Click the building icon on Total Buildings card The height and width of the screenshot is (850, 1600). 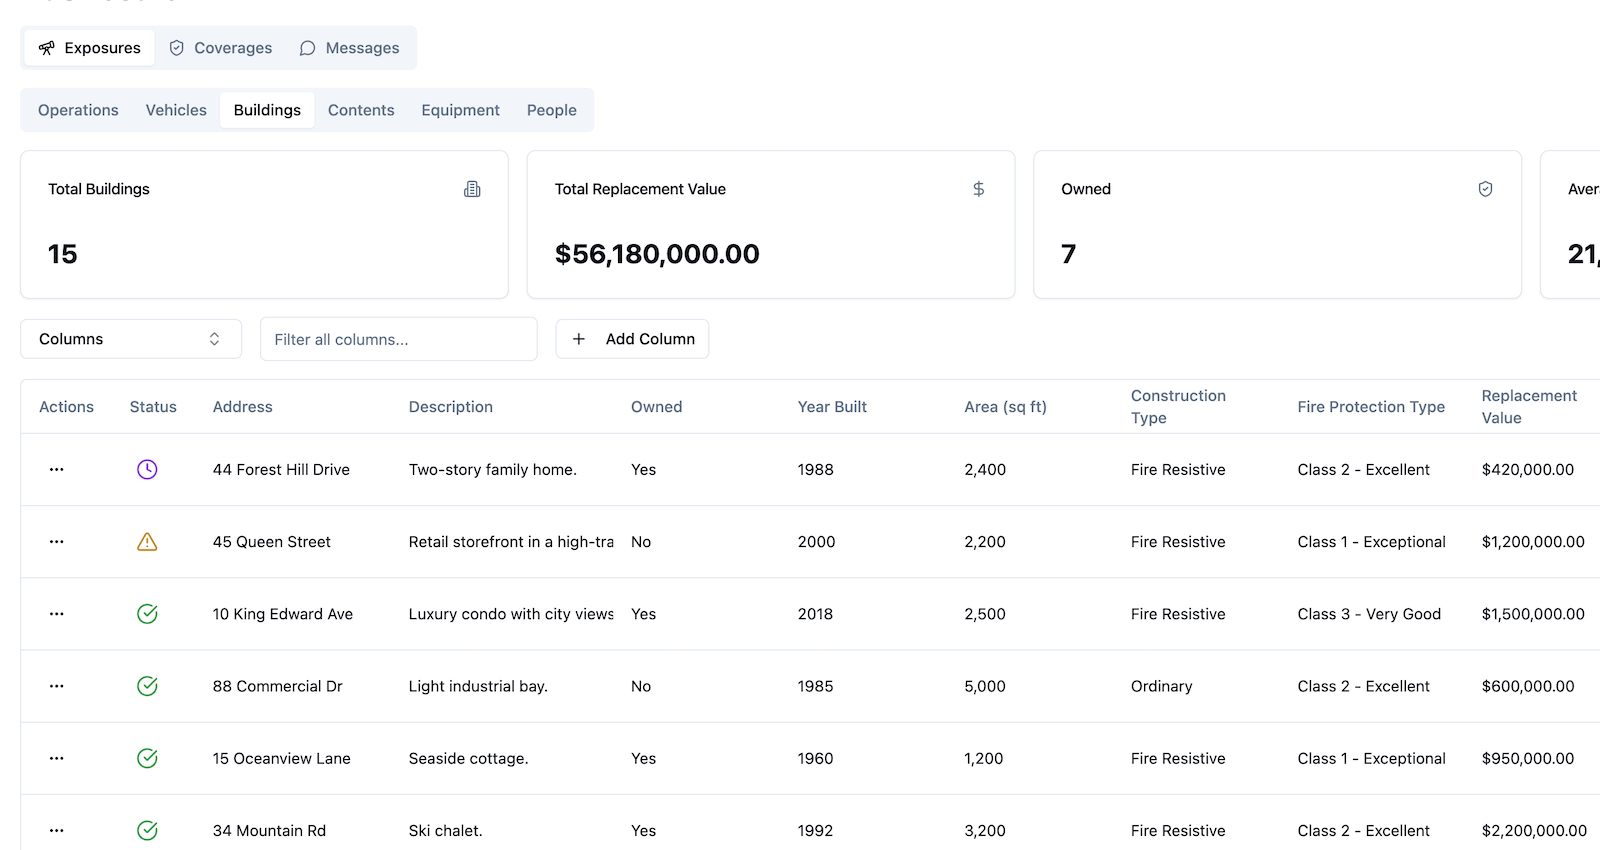(x=472, y=189)
